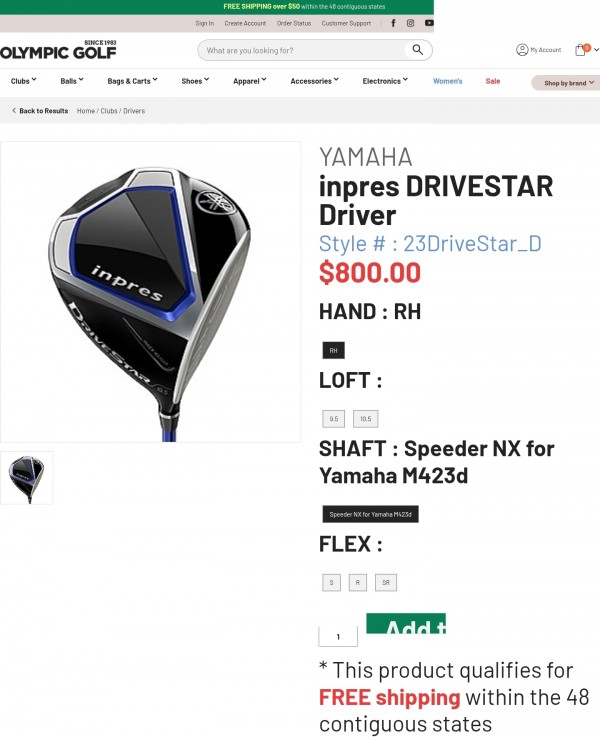
Task: Expand the Clubs dropdown menu
Action: (23, 81)
